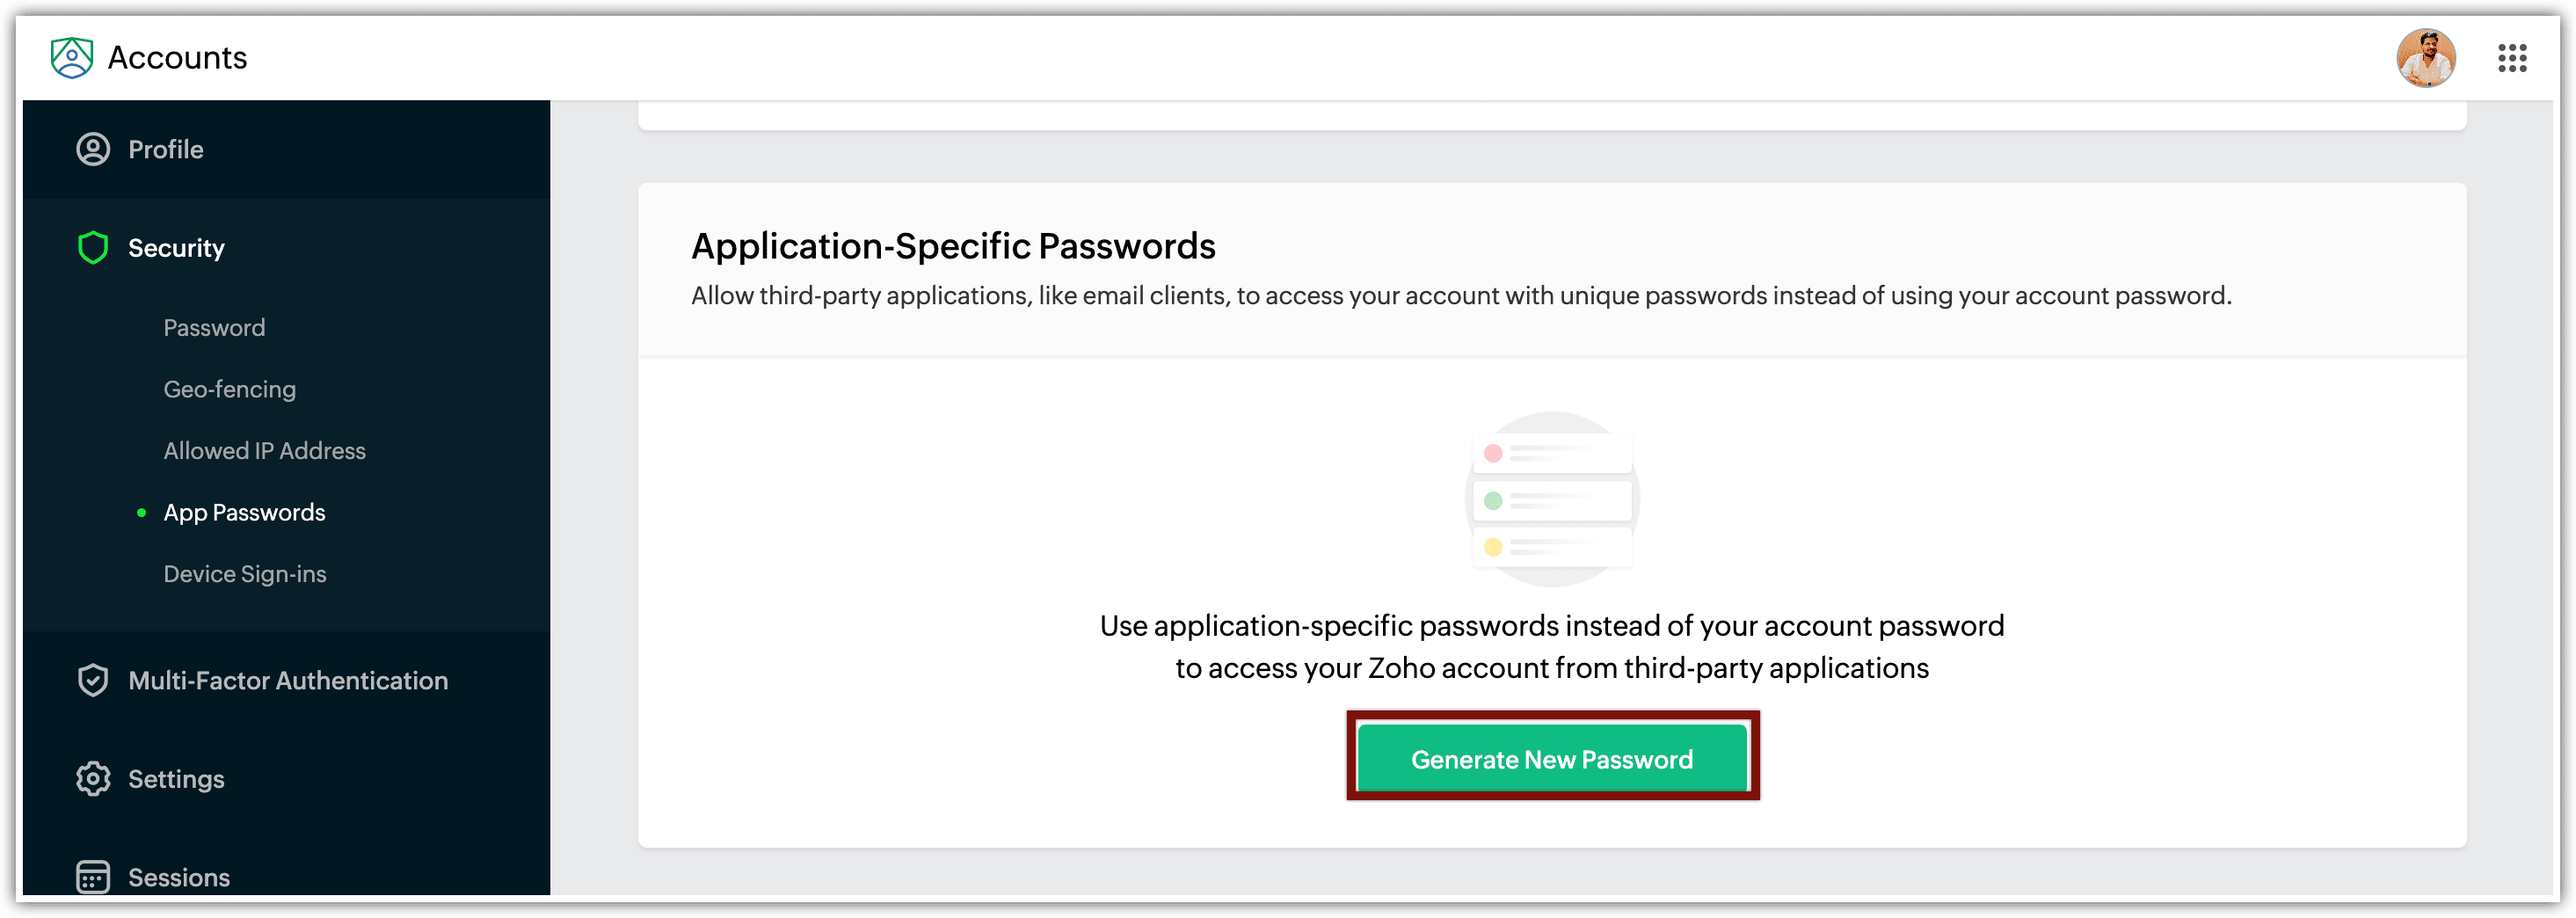The image size is (2576, 918).
Task: Click the Profile person icon
Action: [x=93, y=149]
